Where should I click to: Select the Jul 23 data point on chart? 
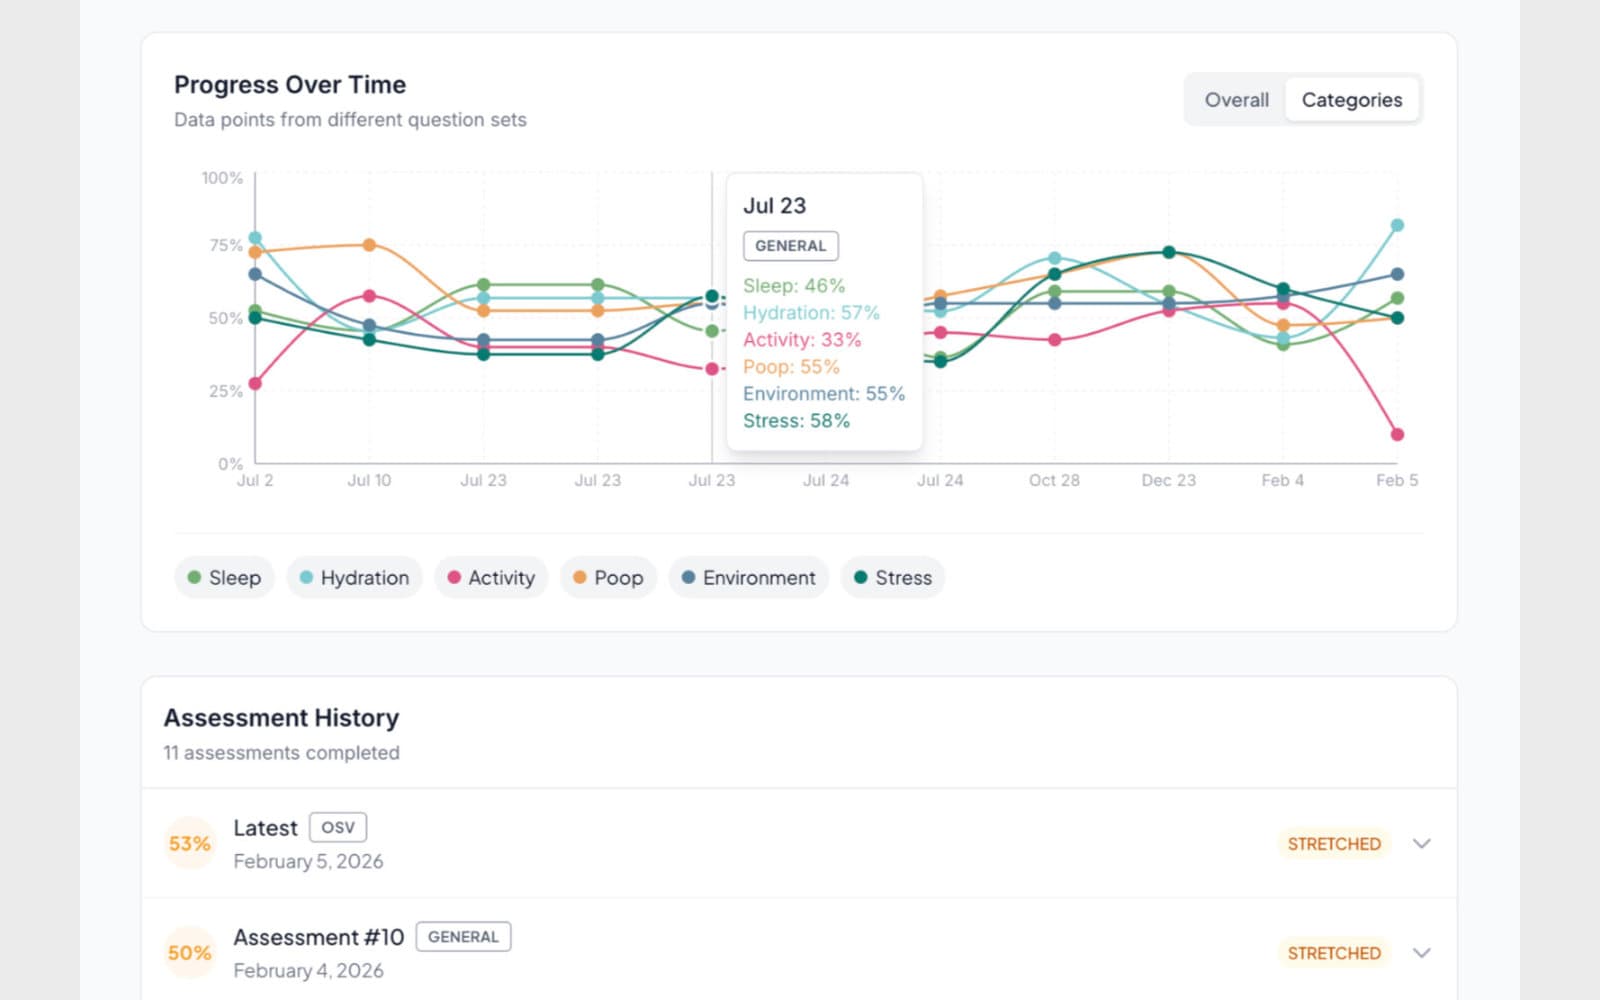(711, 297)
